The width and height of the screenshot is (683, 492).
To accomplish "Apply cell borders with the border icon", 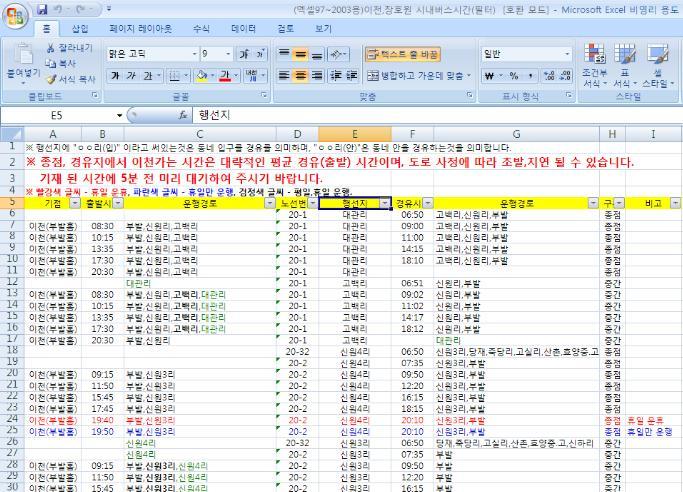I will (174, 76).
